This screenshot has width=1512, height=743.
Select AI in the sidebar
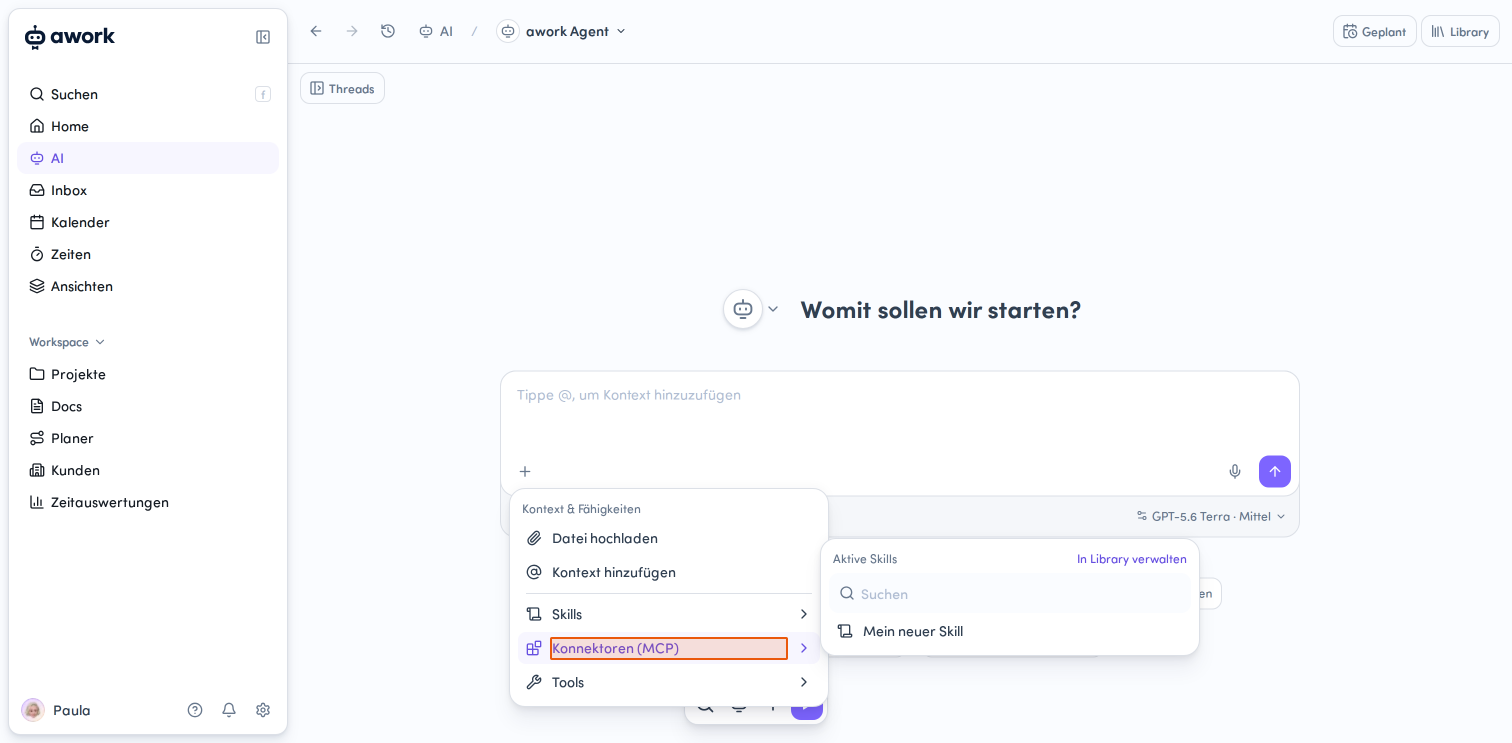point(148,158)
